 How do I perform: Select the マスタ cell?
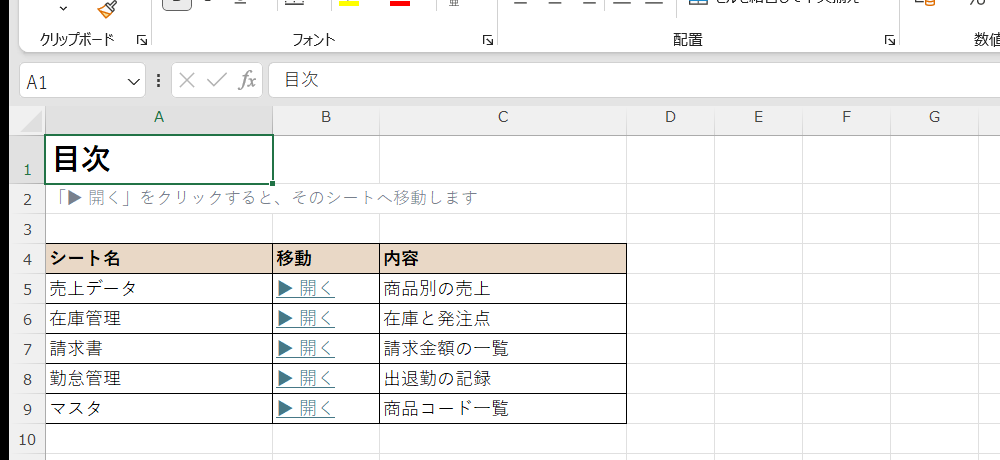[x=159, y=408]
